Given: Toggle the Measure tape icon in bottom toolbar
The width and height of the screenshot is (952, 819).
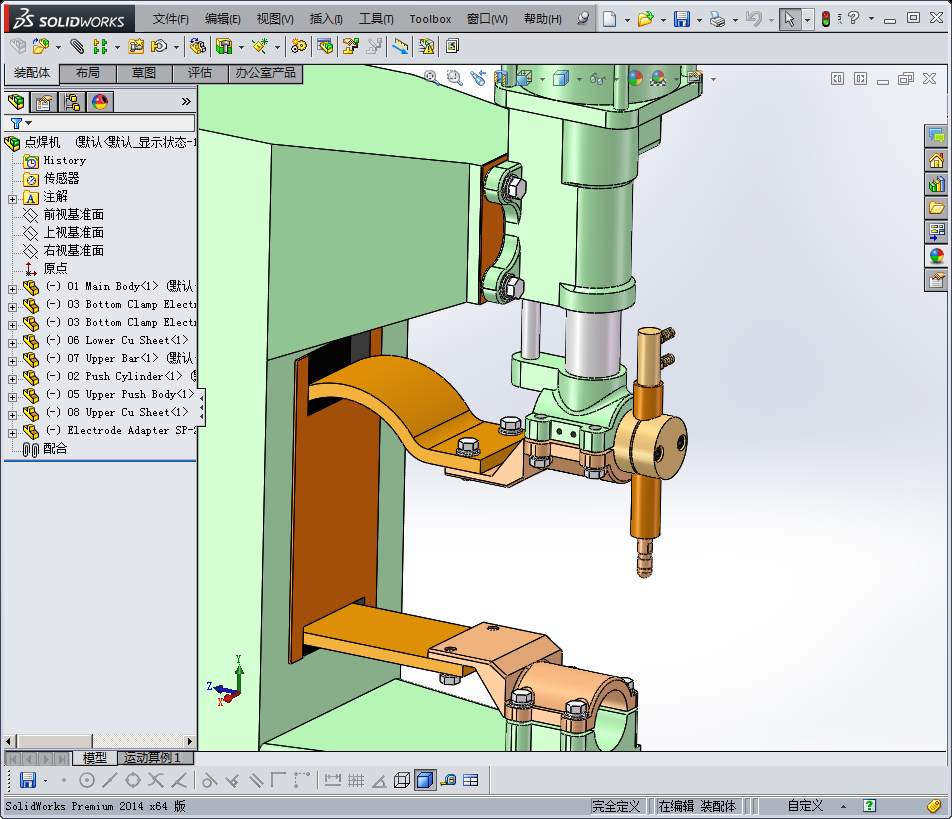Looking at the screenshot, I should pyautogui.click(x=448, y=780).
